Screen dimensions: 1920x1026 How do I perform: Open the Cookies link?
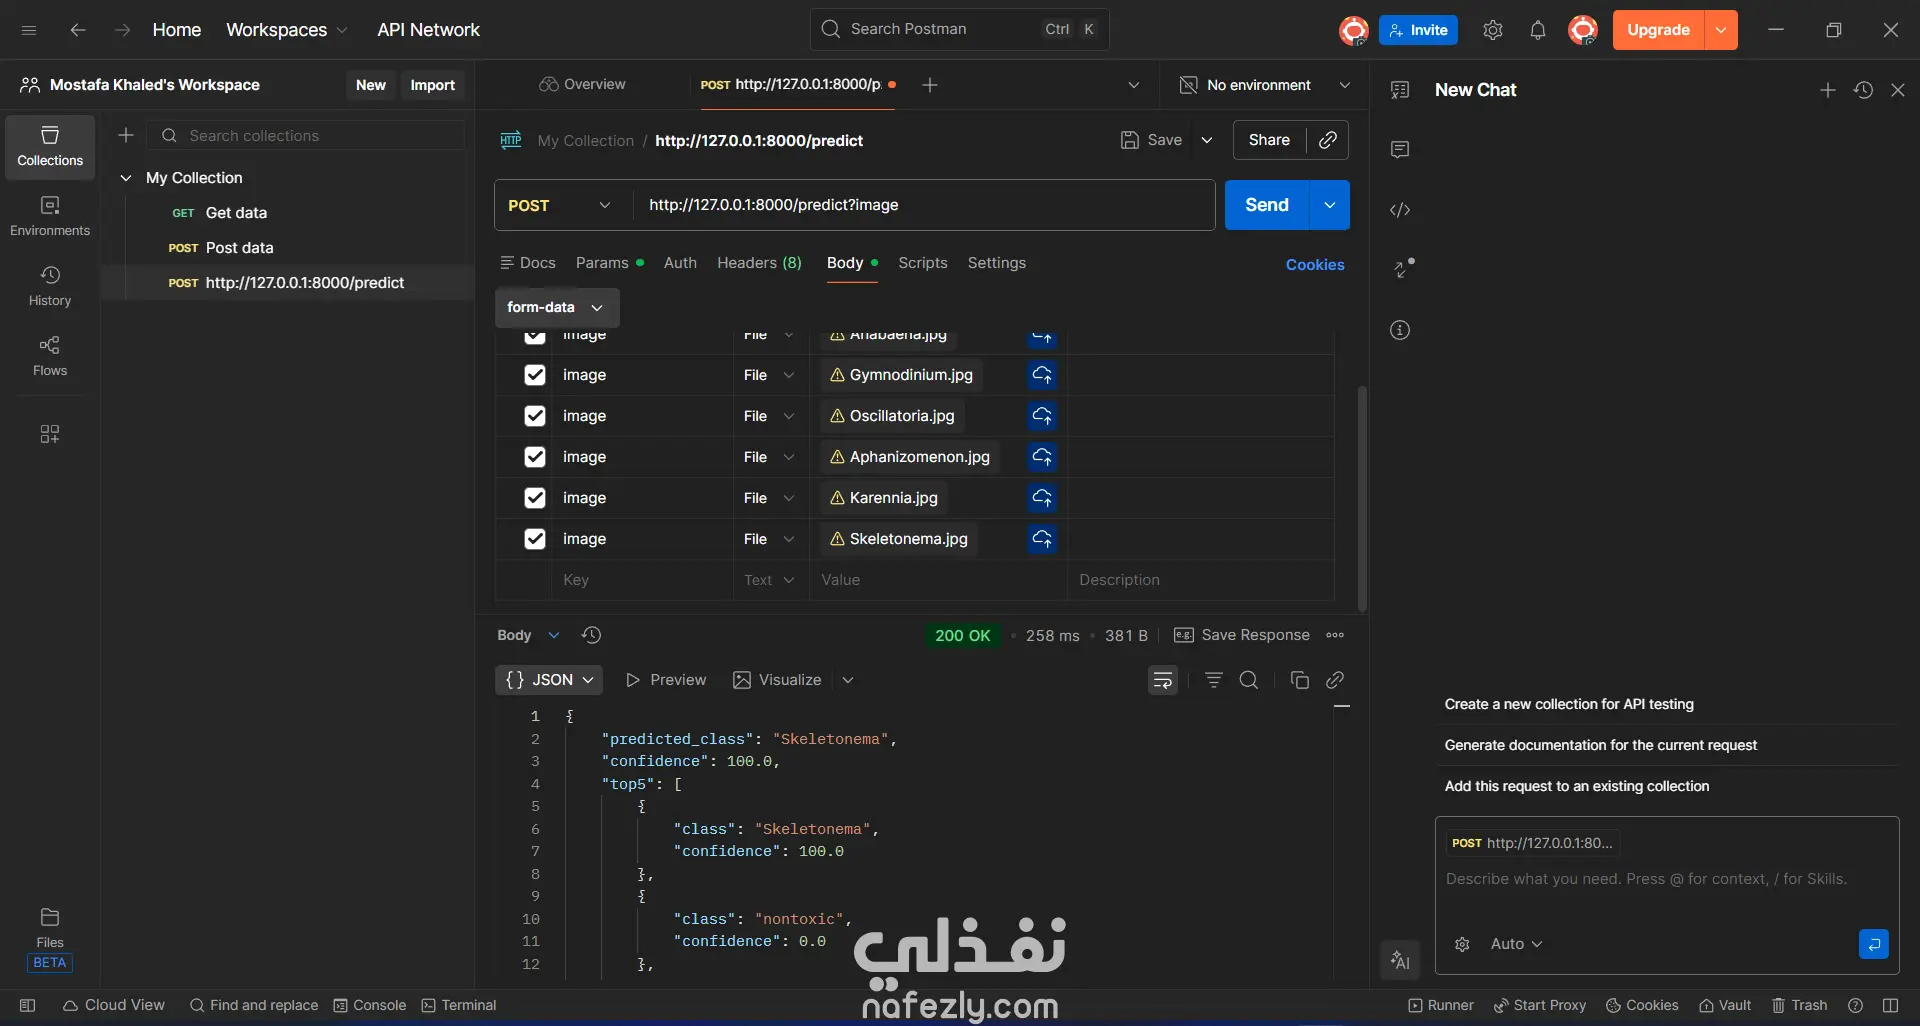point(1315,265)
